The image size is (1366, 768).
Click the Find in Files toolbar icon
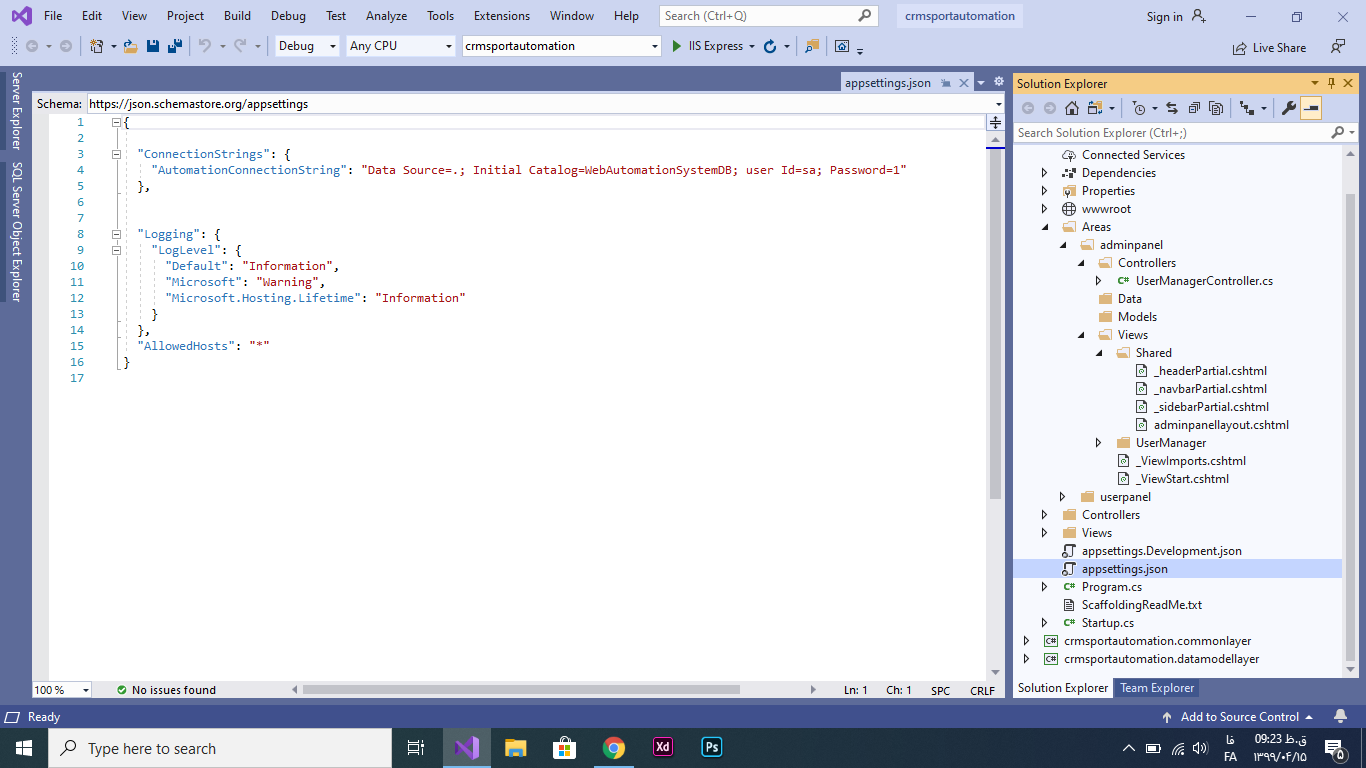[x=811, y=46]
